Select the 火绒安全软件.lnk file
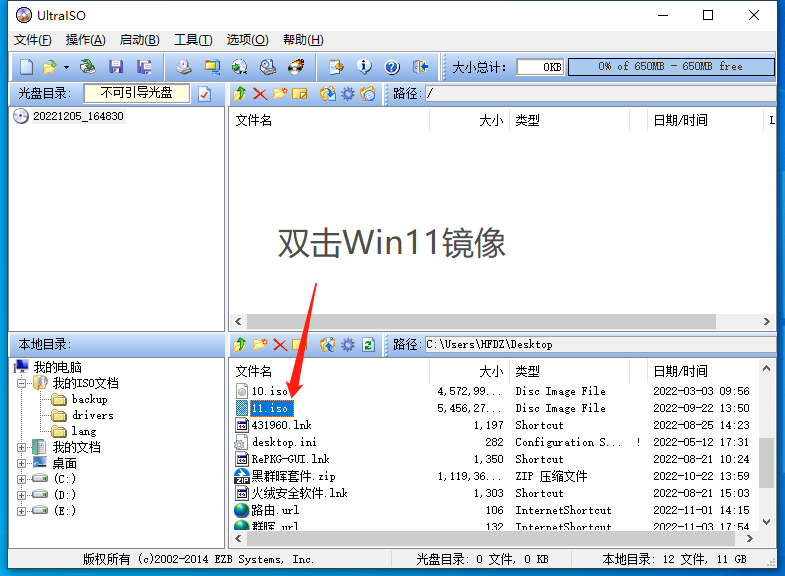Image resolution: width=785 pixels, height=576 pixels. (x=299, y=493)
